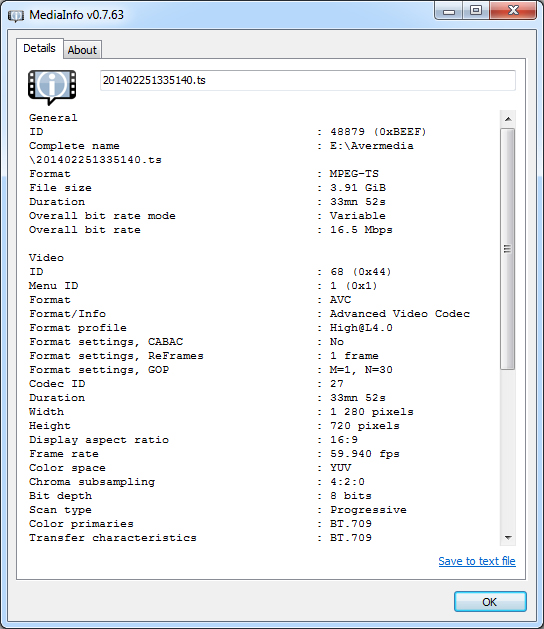Click the Transfer characteristics value 'BT.709'
This screenshot has width=544, height=629.
pyautogui.click(x=351, y=538)
